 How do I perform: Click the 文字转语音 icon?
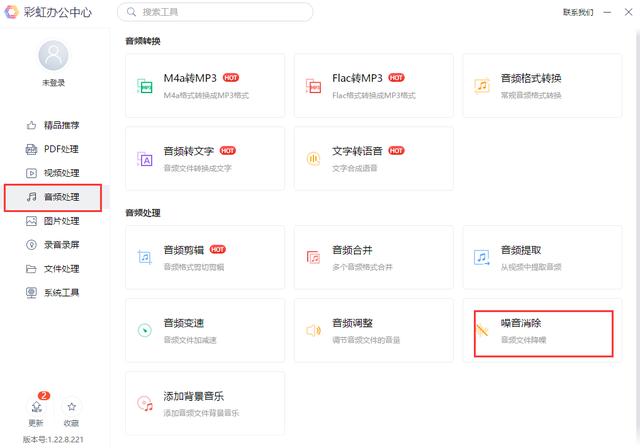313,159
